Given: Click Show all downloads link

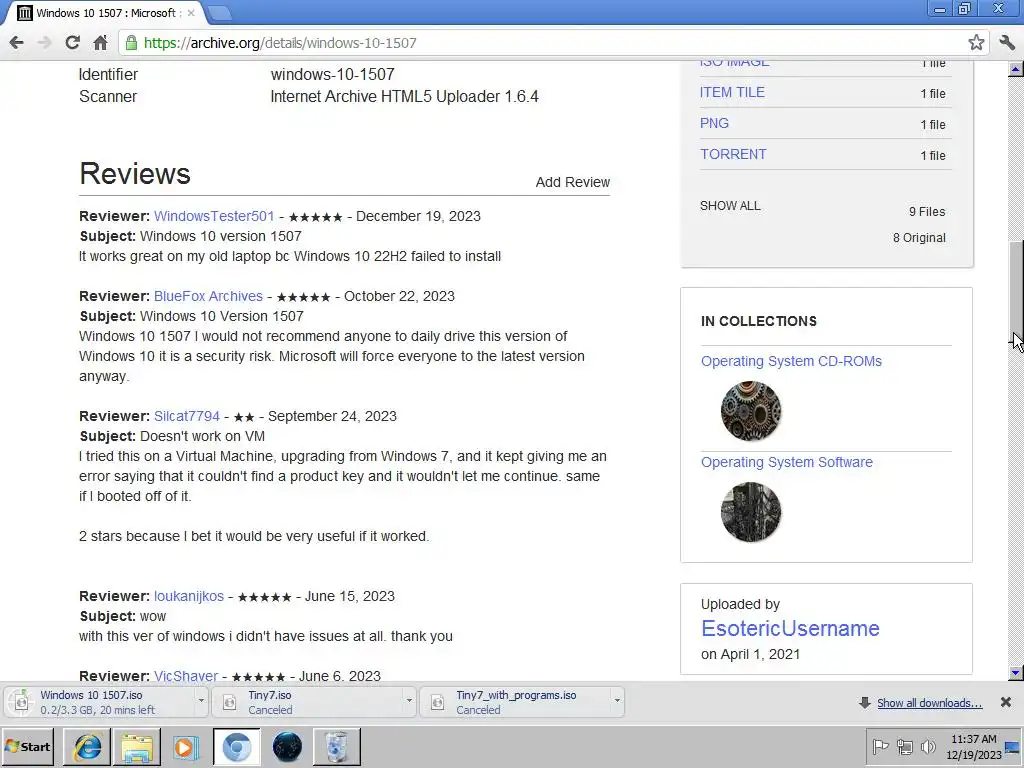Looking at the screenshot, I should click(929, 703).
